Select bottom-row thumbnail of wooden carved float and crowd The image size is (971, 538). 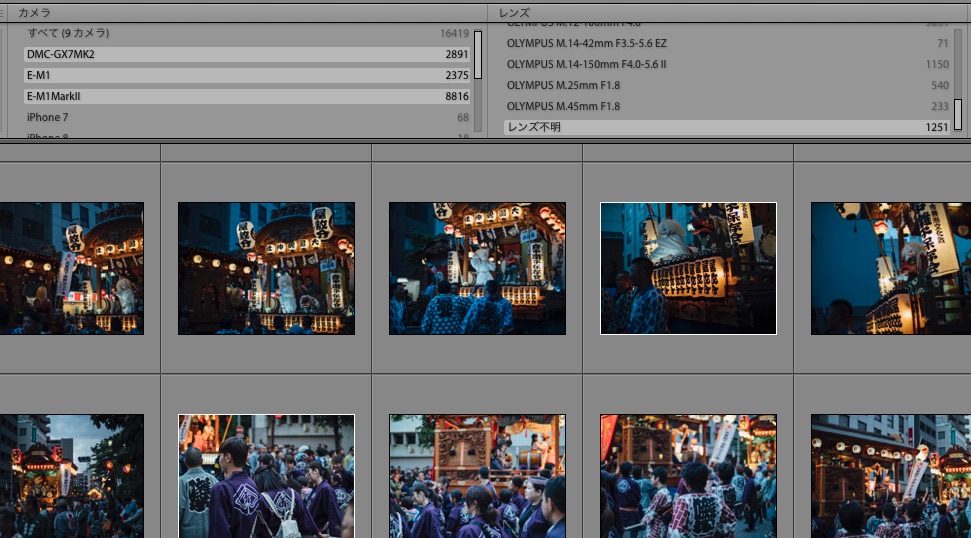[477, 476]
